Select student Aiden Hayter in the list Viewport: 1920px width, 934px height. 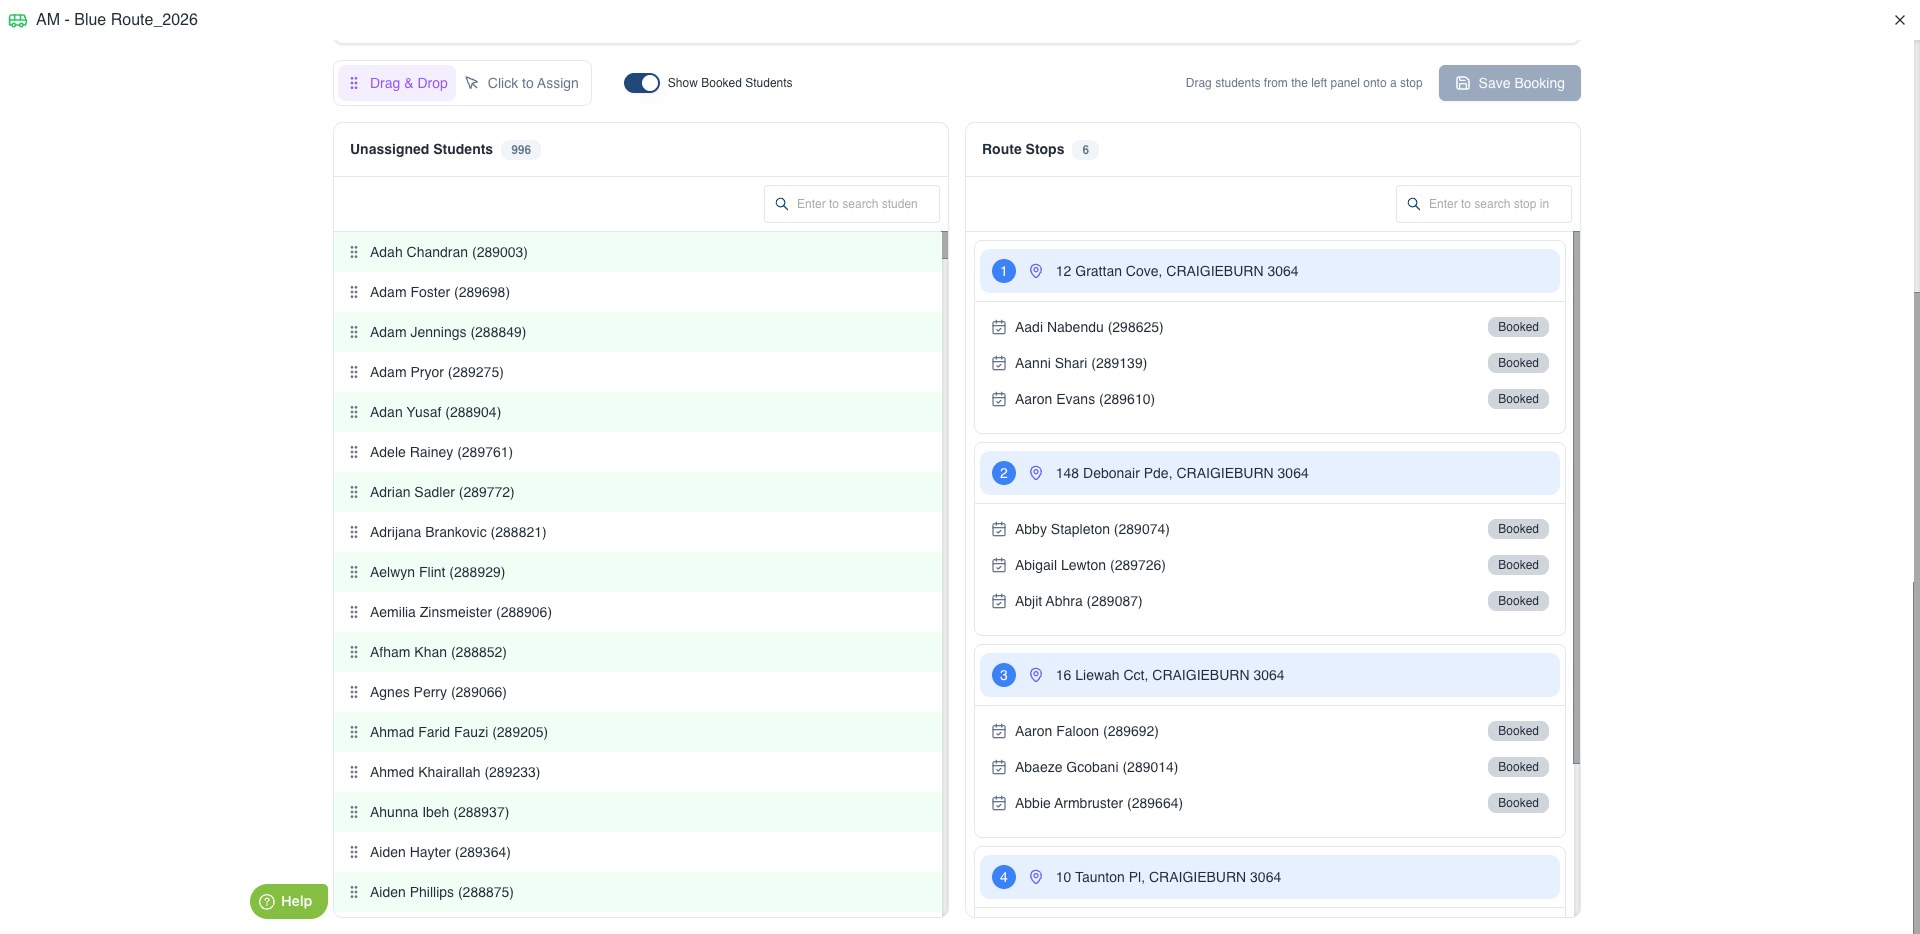pos(440,852)
